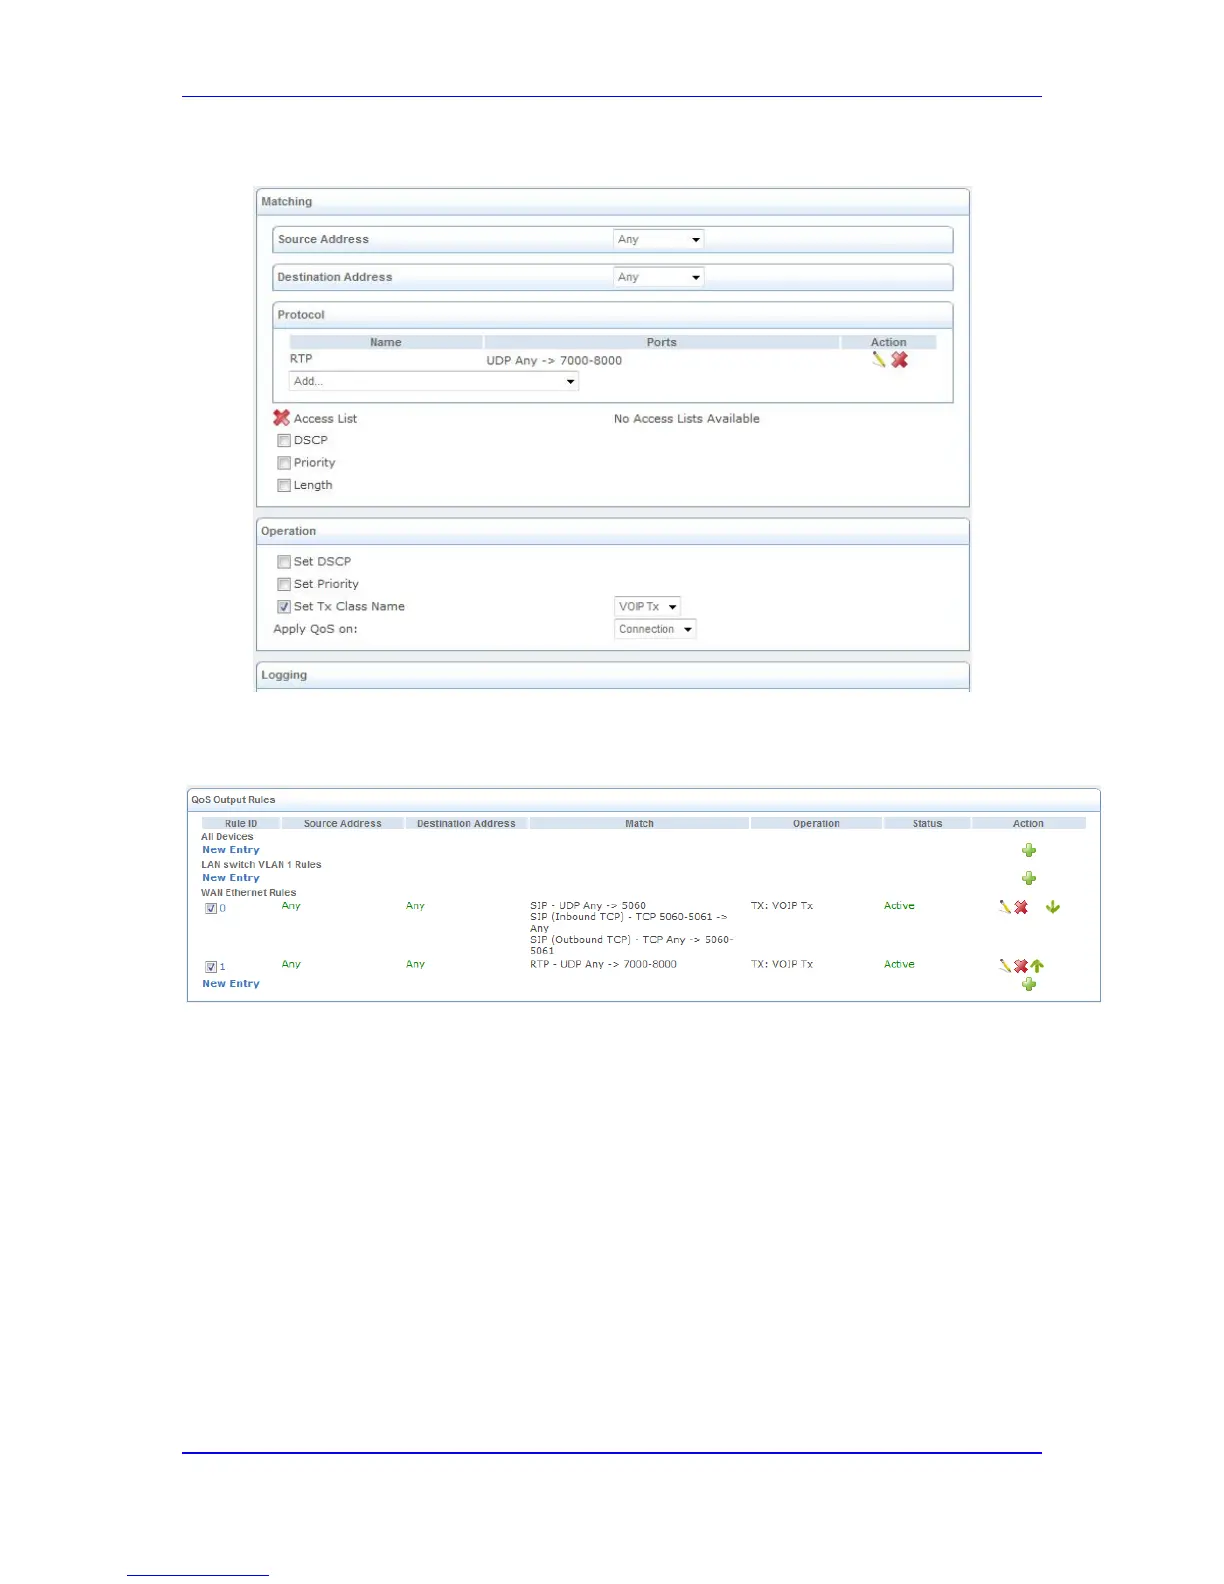Enable the DSCP matching checkbox
The height and width of the screenshot is (1584, 1224).
(284, 440)
